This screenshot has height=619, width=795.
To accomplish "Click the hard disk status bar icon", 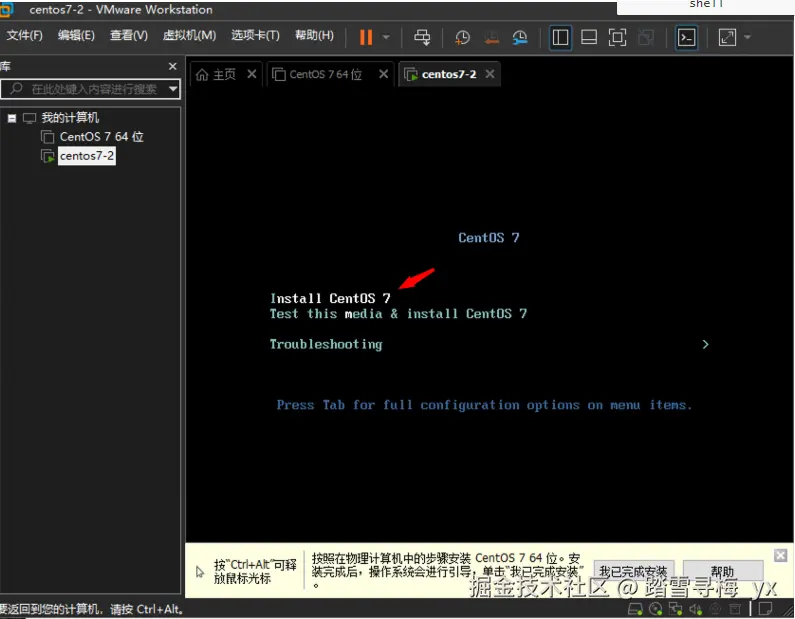I will 635,608.
